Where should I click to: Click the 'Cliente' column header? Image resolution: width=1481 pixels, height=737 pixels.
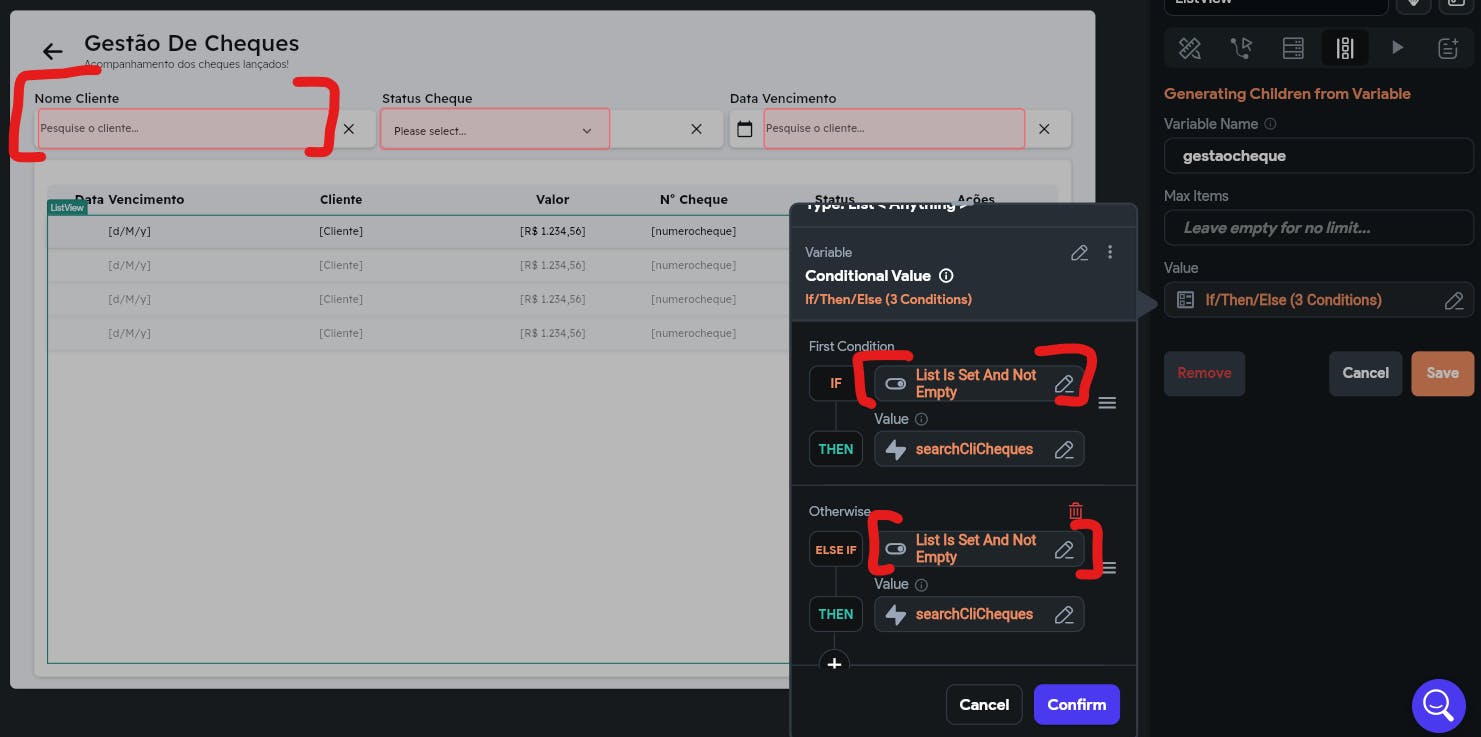coord(341,200)
